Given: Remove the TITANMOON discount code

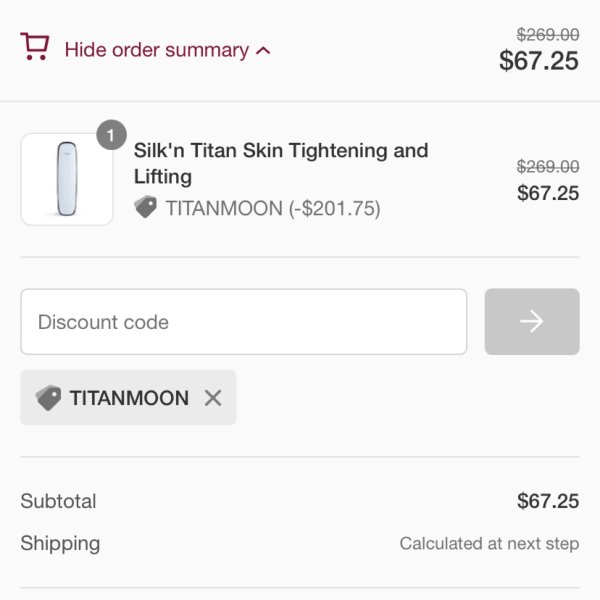Looking at the screenshot, I should pyautogui.click(x=213, y=398).
